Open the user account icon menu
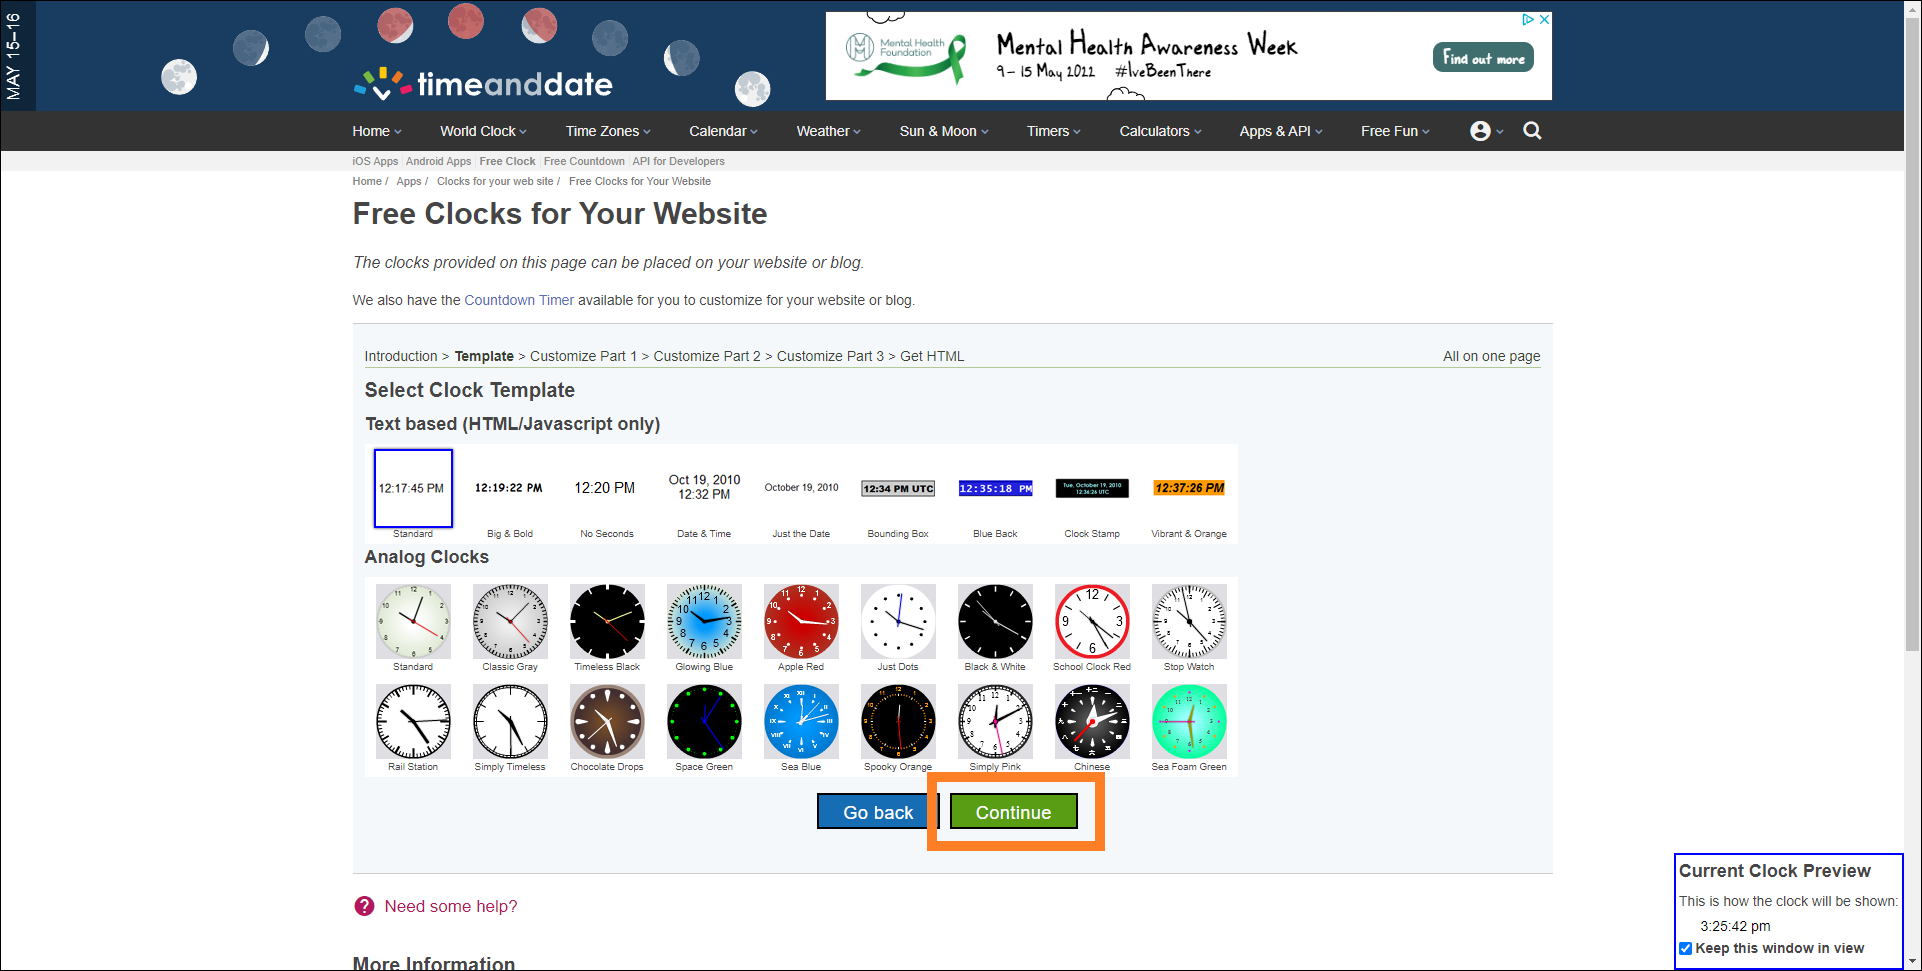The height and width of the screenshot is (971, 1922). click(x=1485, y=131)
